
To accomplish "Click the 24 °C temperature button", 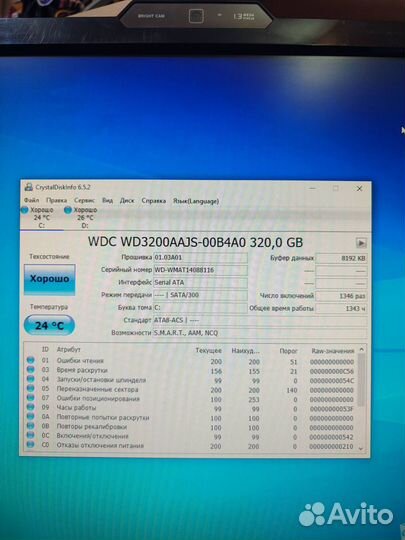I will click(49, 325).
